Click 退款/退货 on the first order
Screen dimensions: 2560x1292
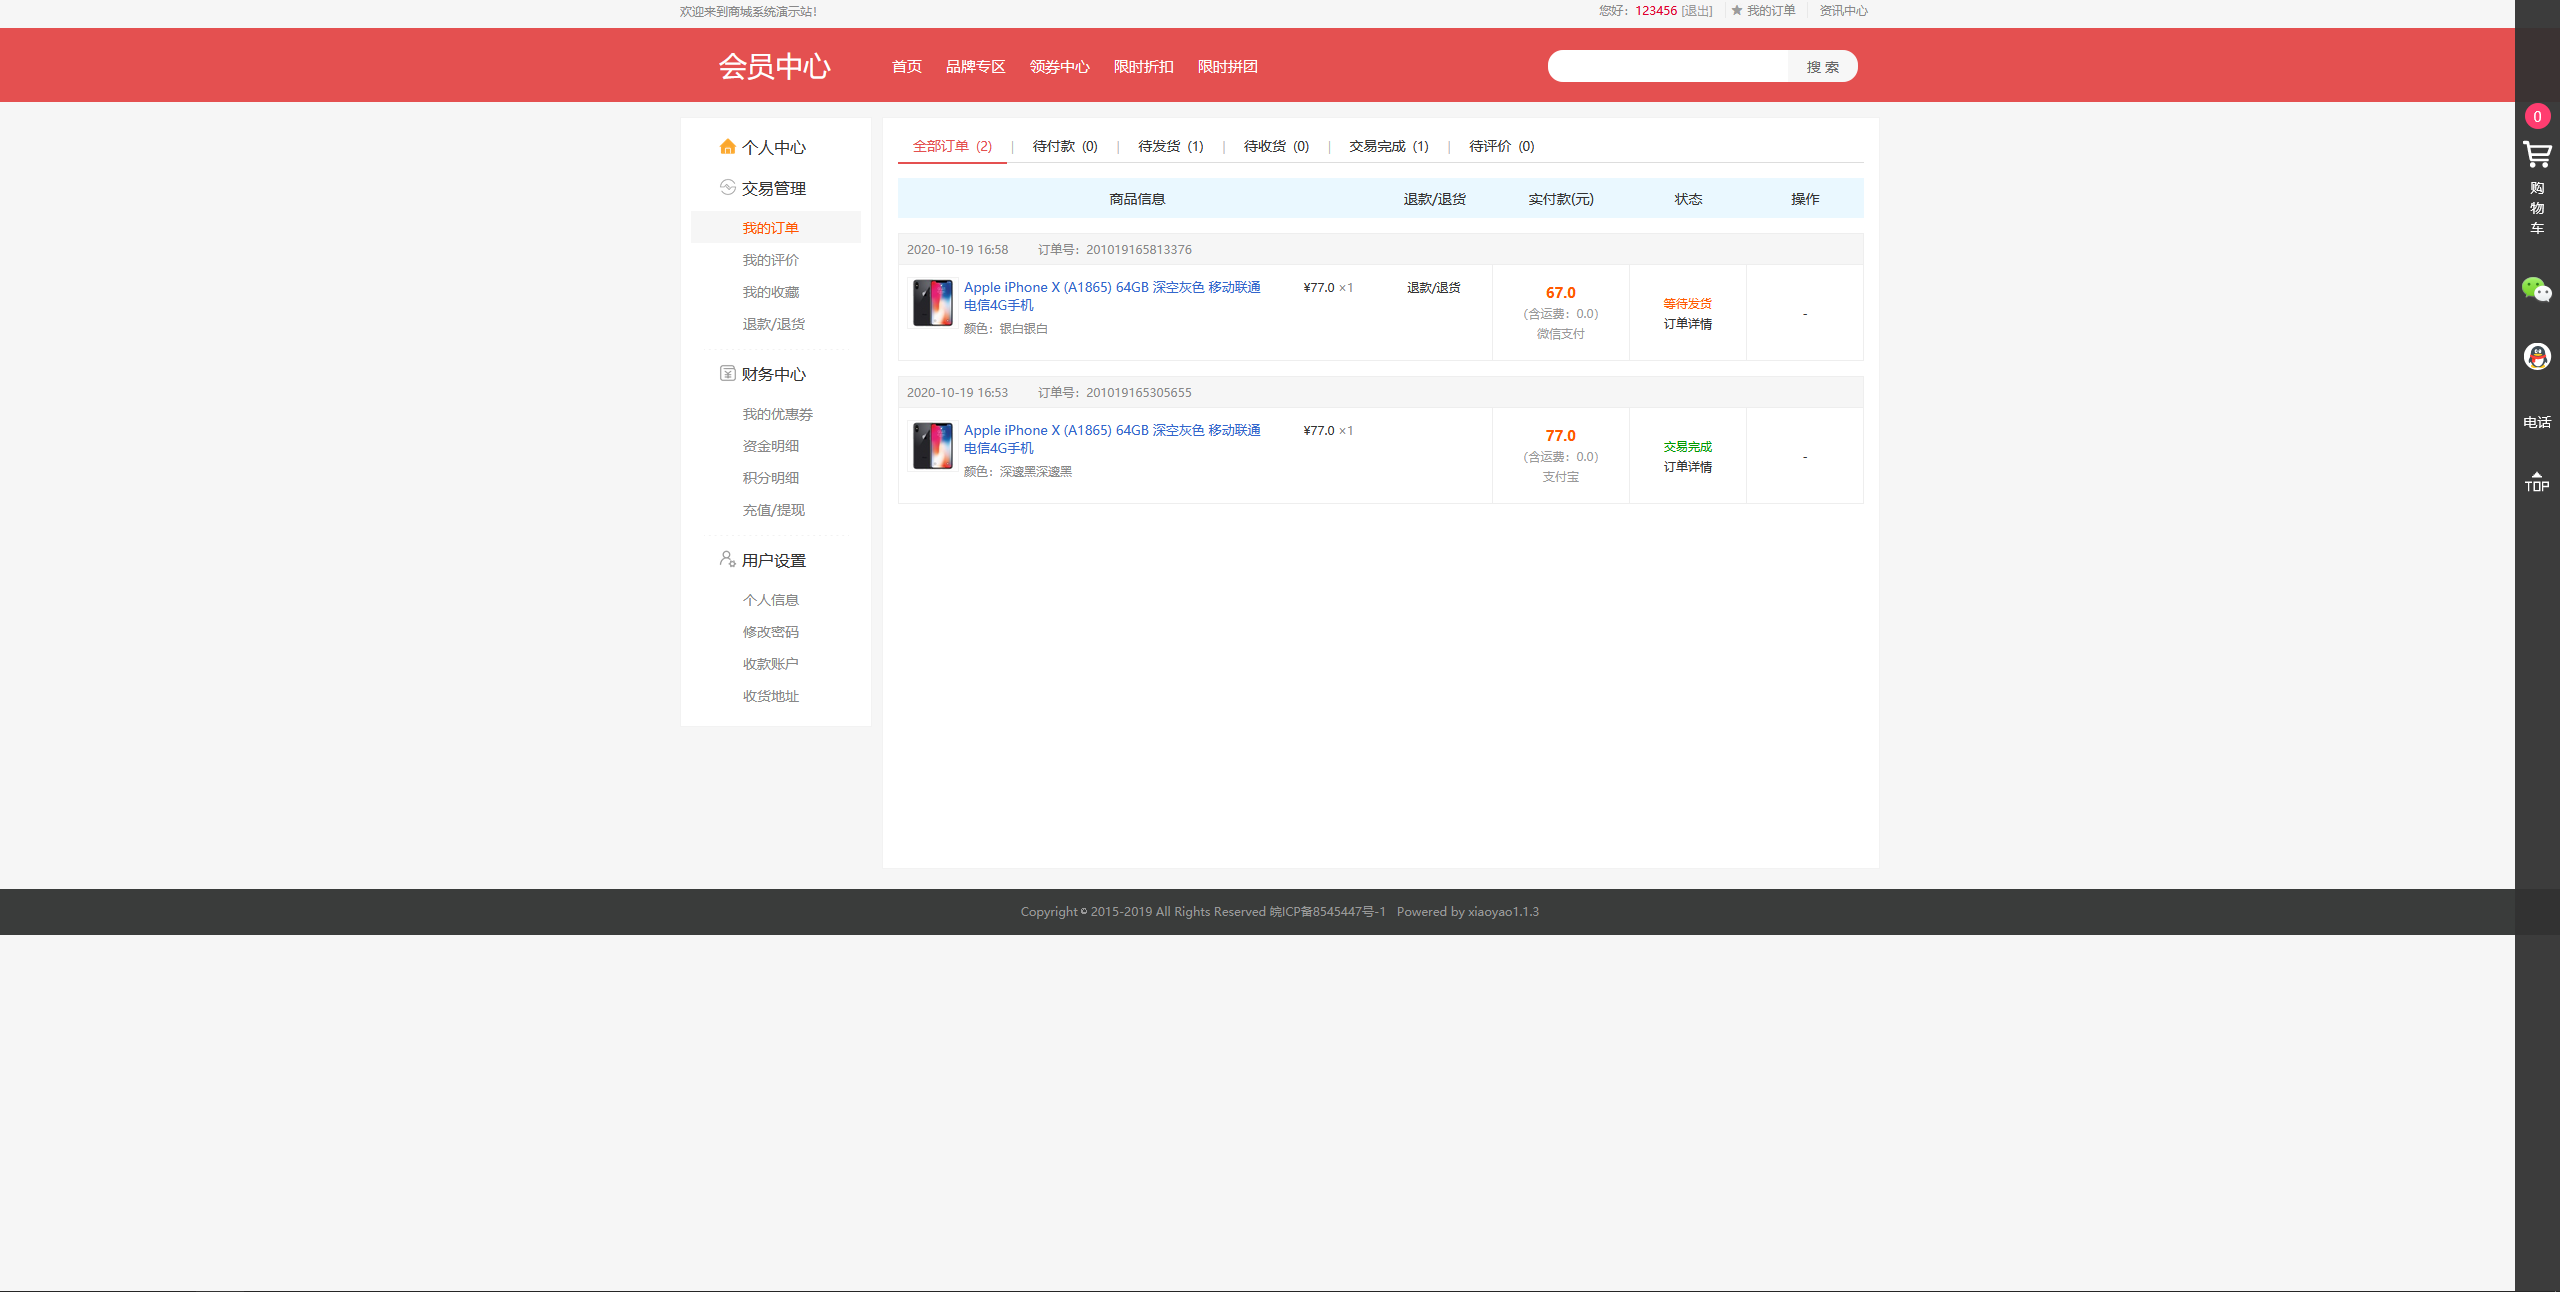(x=1433, y=287)
